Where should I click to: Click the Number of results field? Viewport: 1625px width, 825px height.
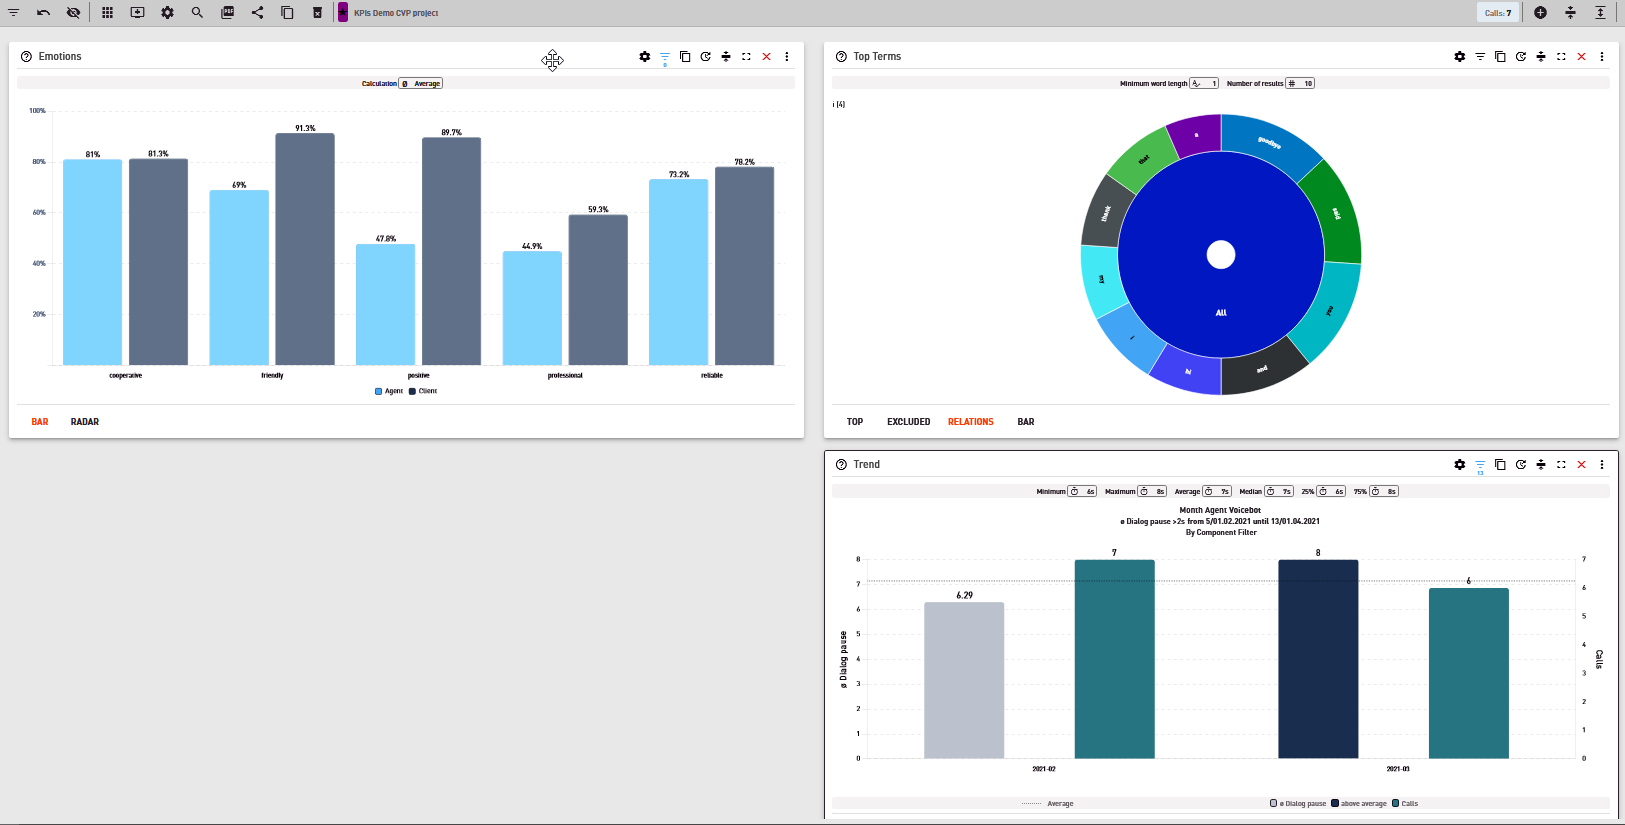pos(1300,84)
